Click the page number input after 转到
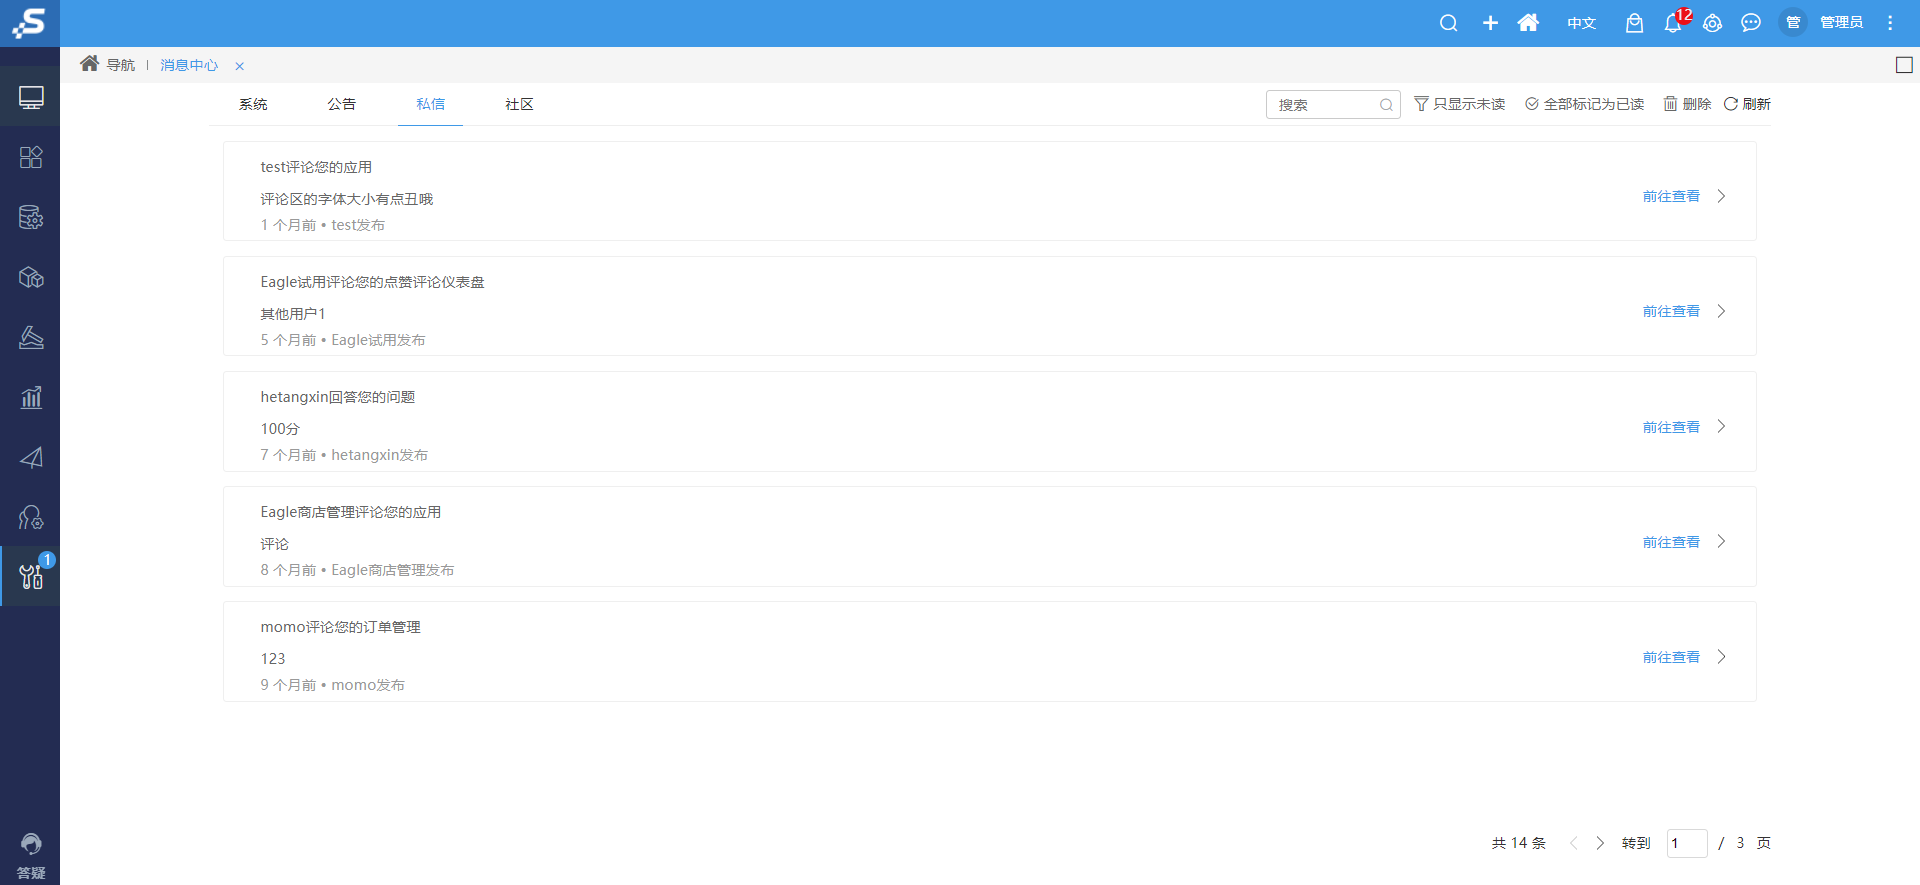The height and width of the screenshot is (885, 1920). tap(1687, 843)
